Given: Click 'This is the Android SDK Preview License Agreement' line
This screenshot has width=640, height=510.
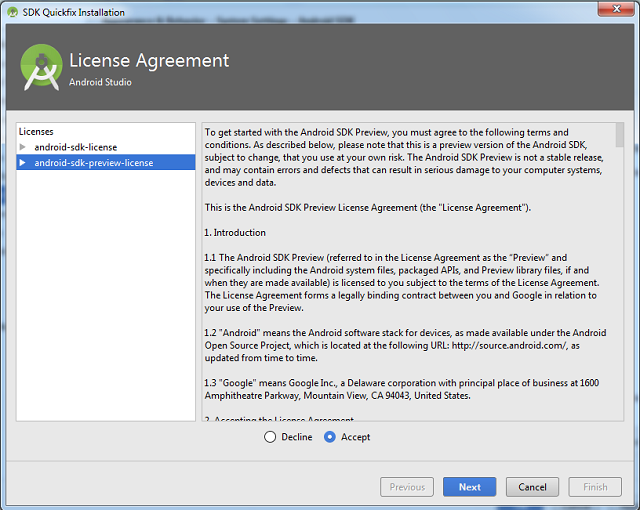Looking at the screenshot, I should pyautogui.click(x=367, y=208).
